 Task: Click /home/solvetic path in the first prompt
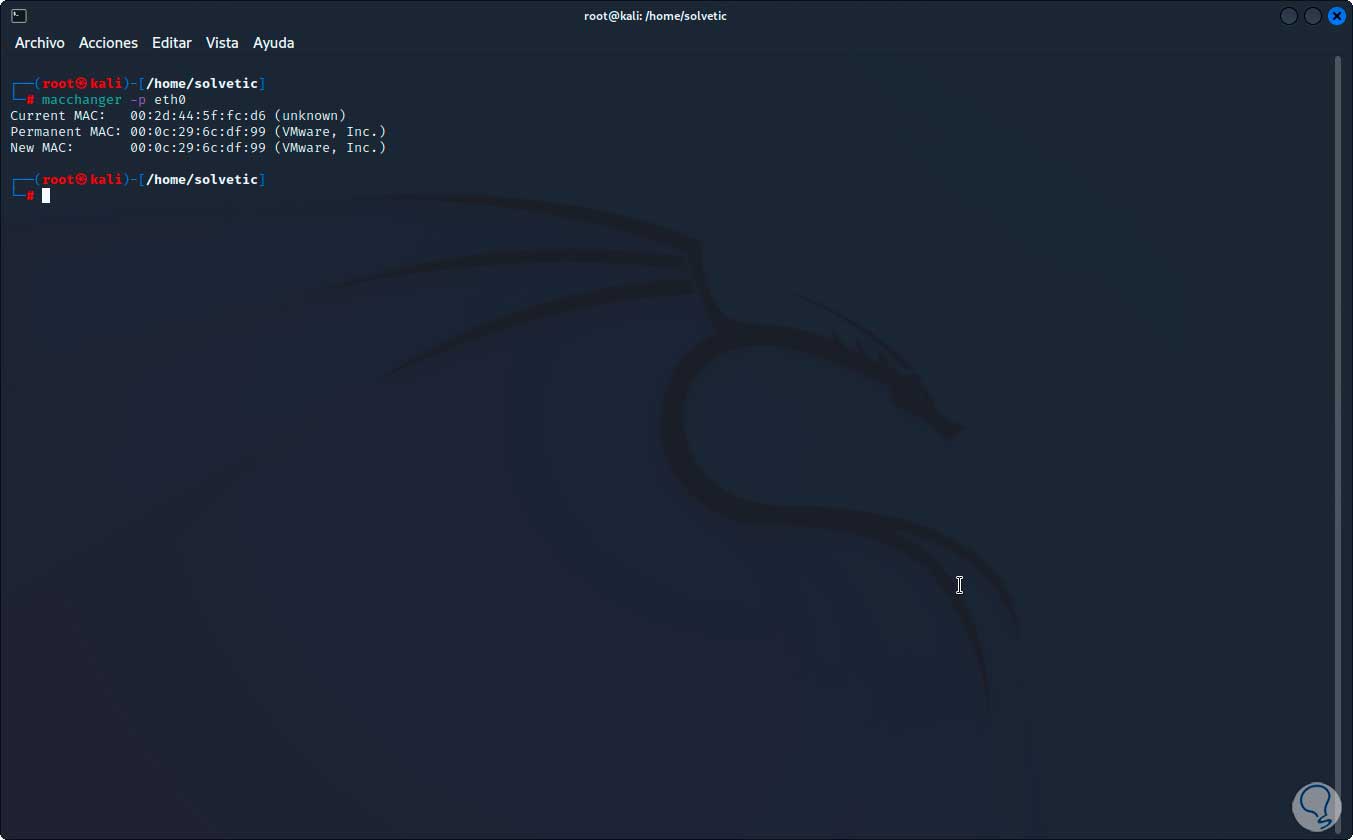tap(202, 84)
